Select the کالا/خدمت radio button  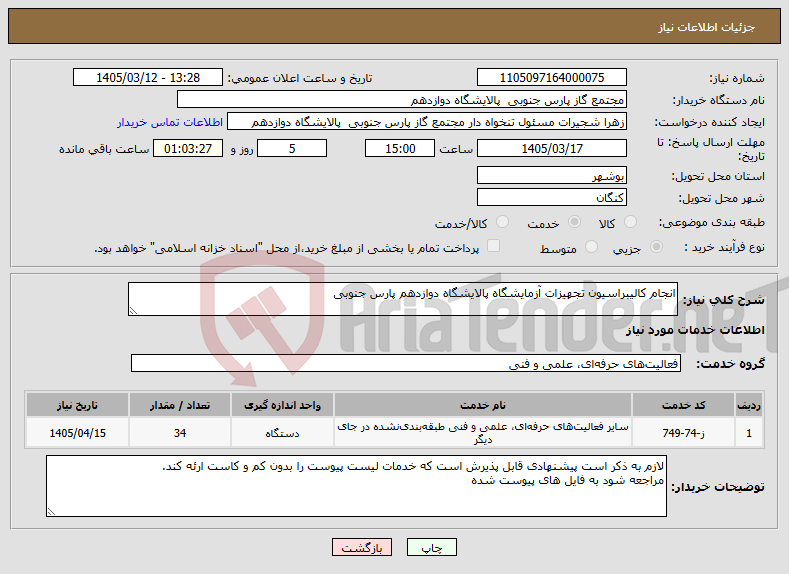click(x=502, y=222)
